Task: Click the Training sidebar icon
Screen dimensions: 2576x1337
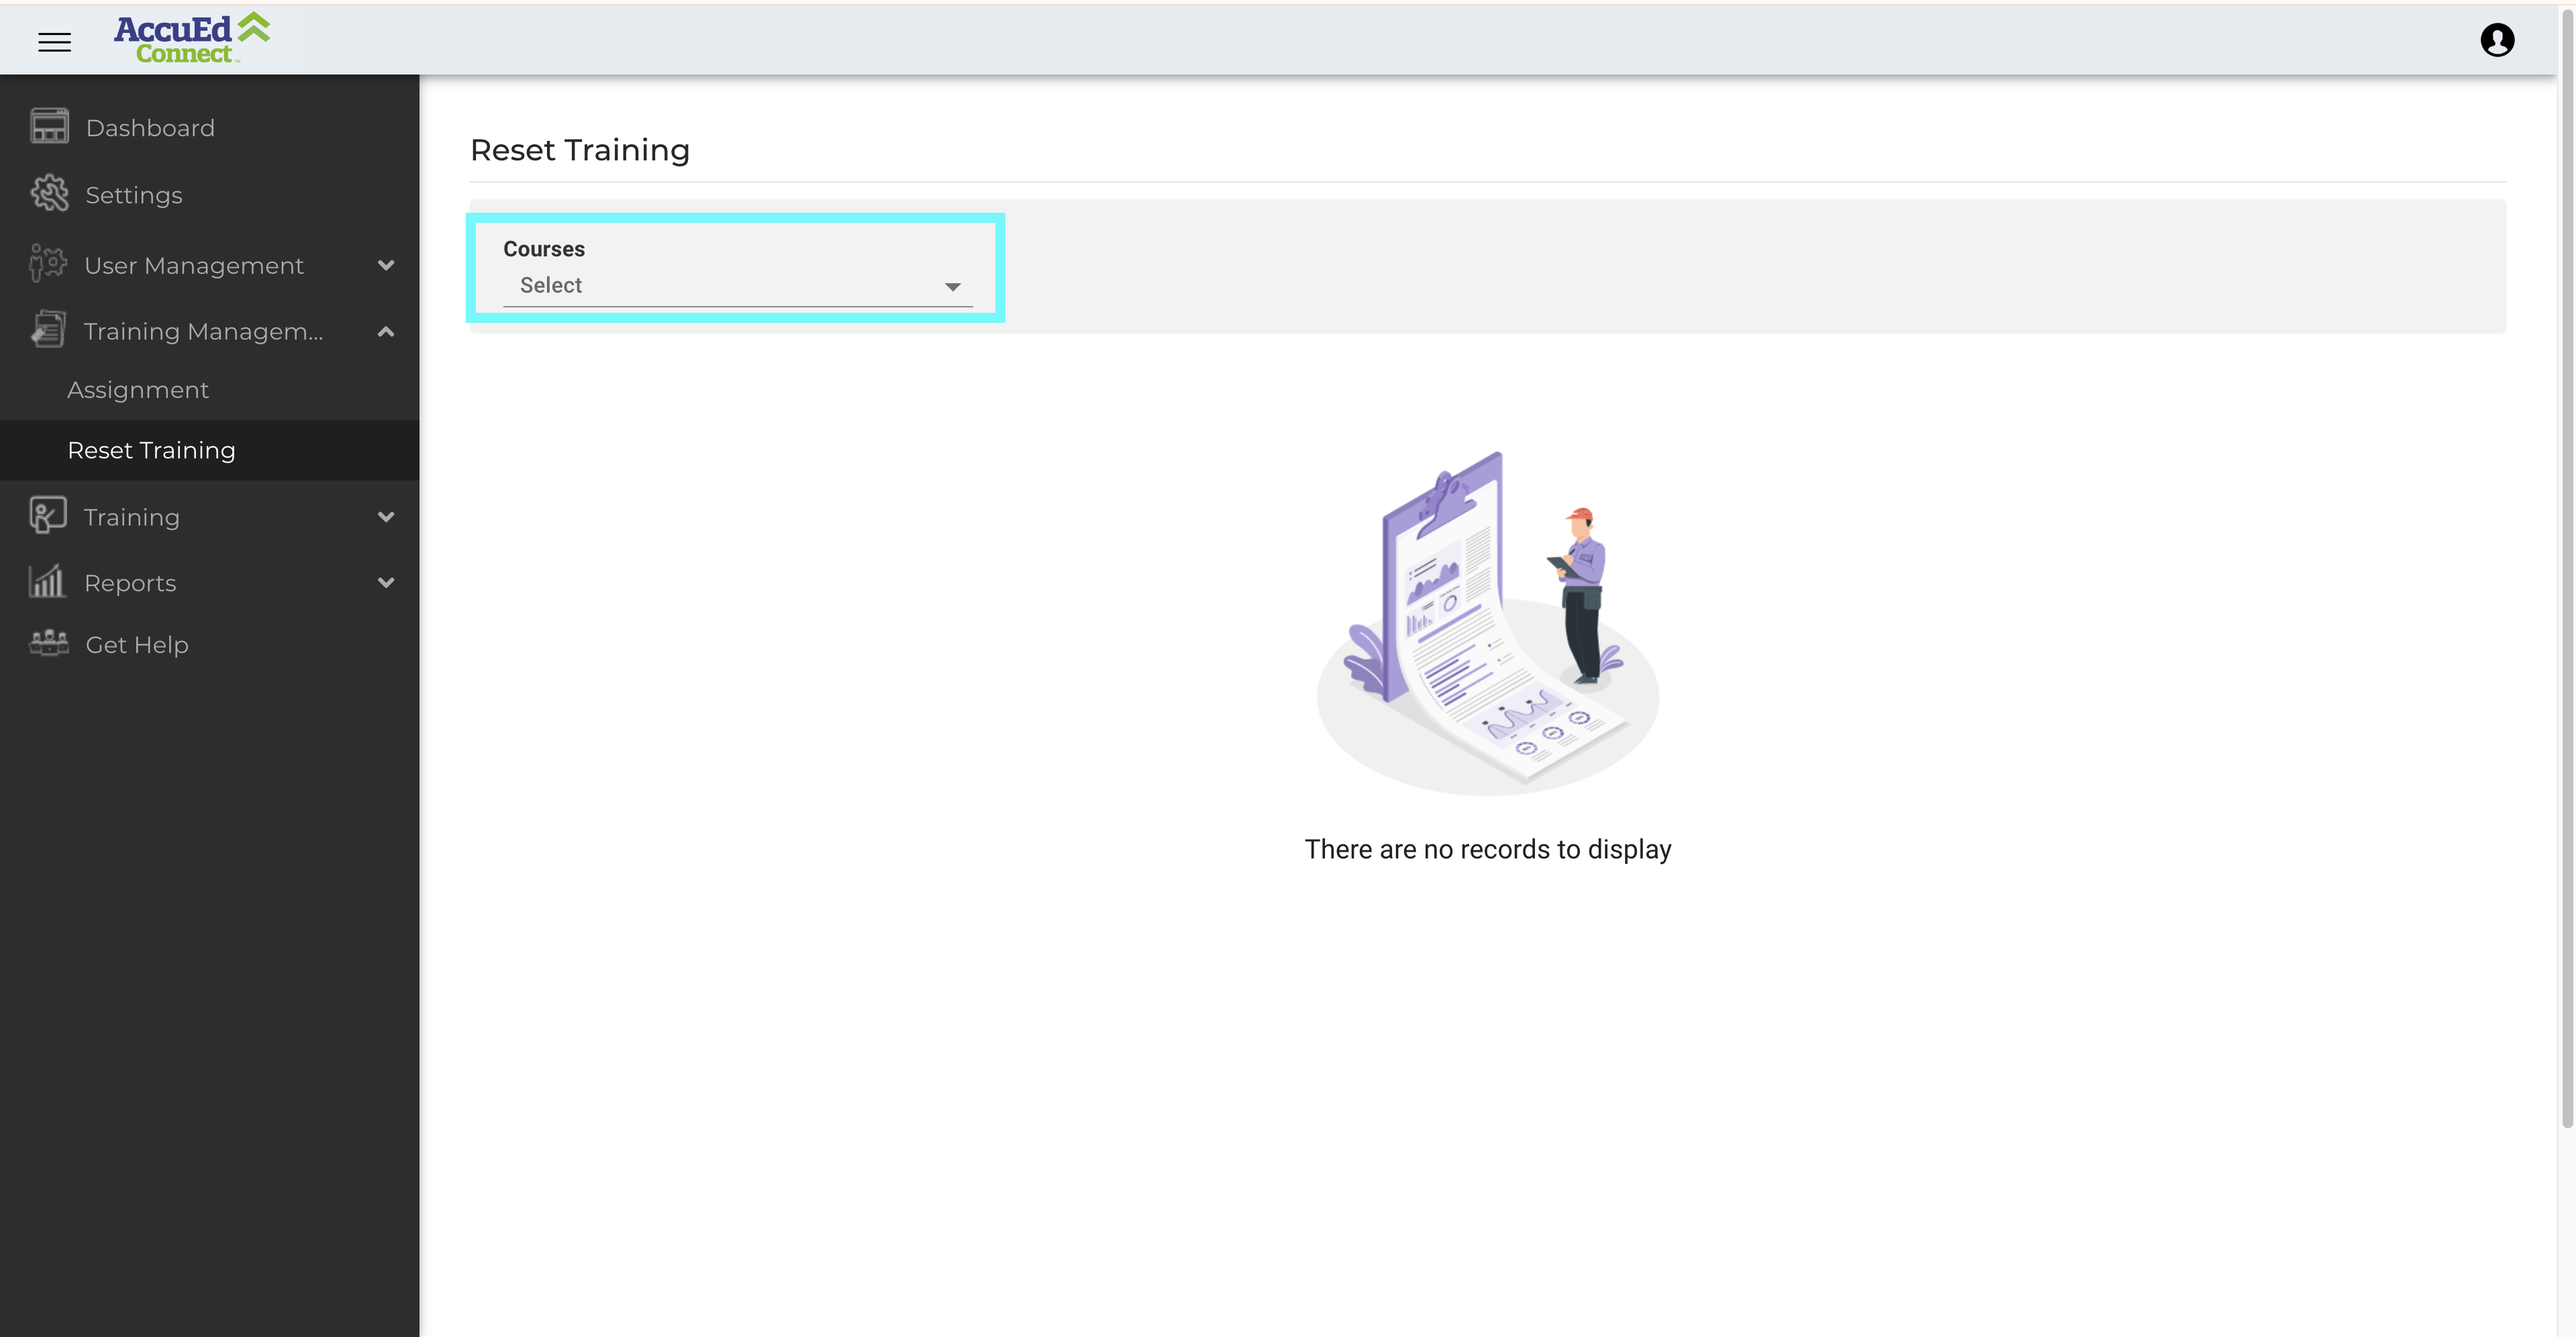Action: click(x=47, y=516)
